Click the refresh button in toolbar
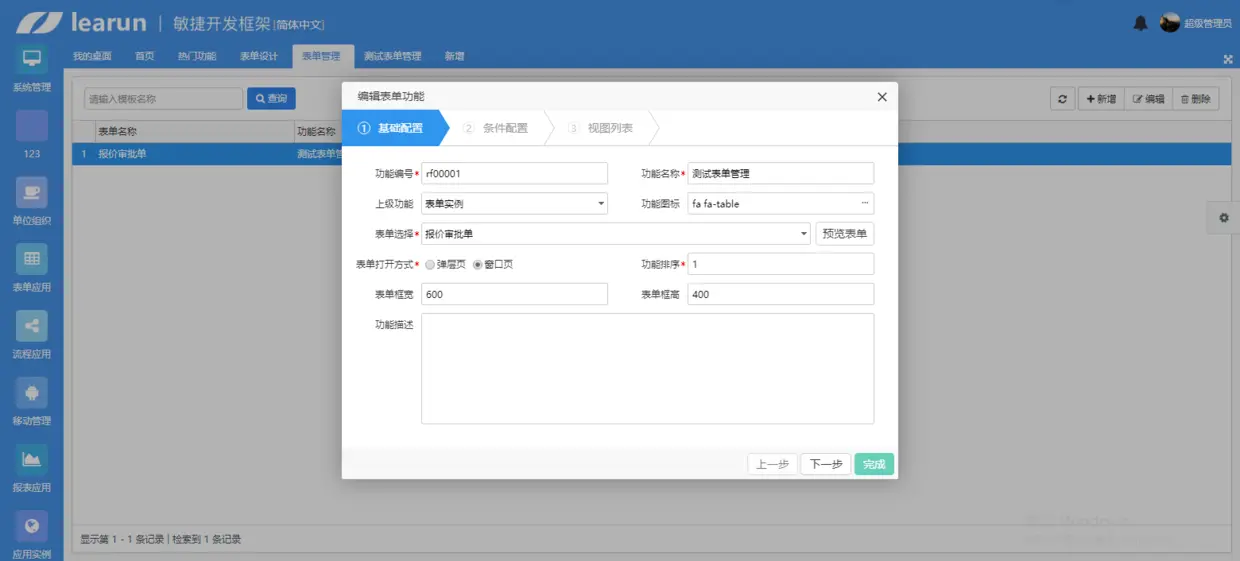Screen dimensions: 1240x561 coord(1063,99)
